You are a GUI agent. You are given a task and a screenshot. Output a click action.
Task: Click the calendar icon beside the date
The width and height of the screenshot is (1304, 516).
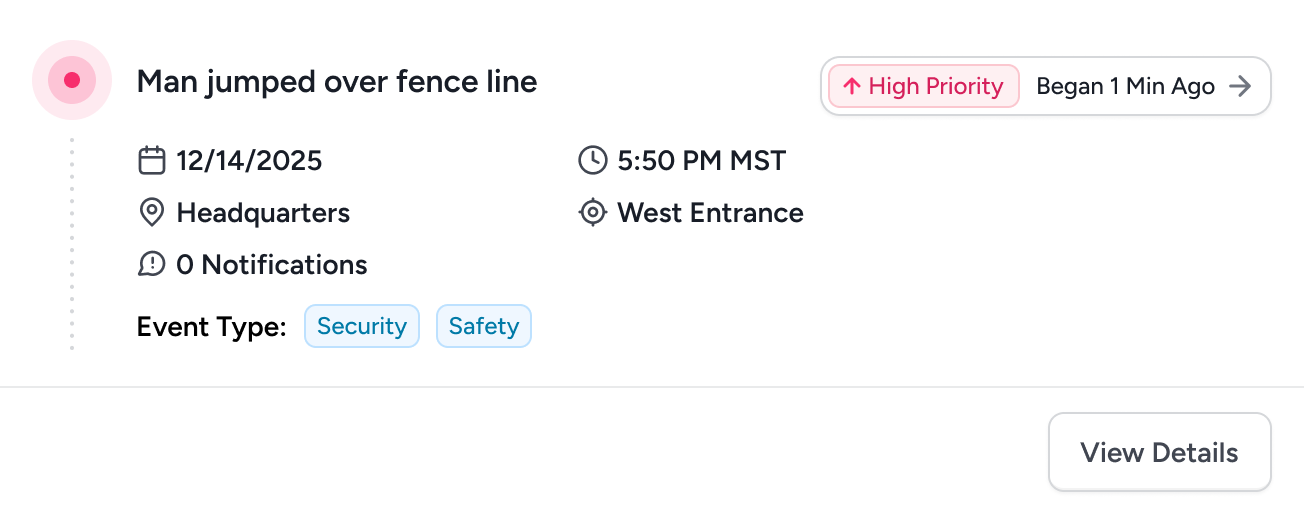151,160
